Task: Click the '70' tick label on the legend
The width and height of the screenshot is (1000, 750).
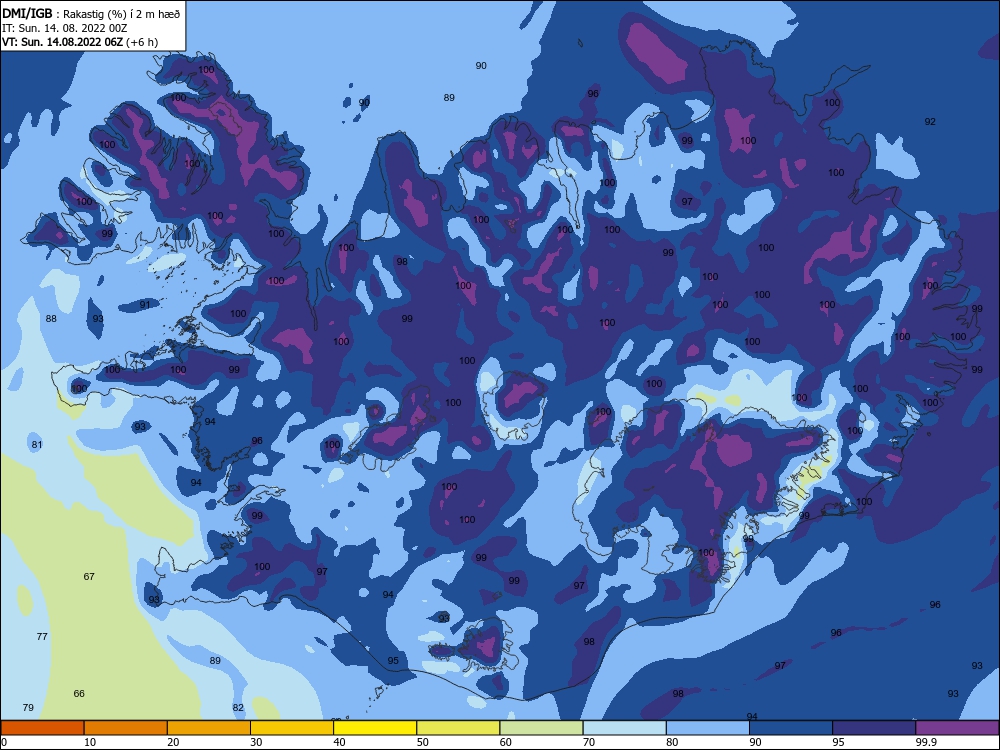Action: point(589,742)
